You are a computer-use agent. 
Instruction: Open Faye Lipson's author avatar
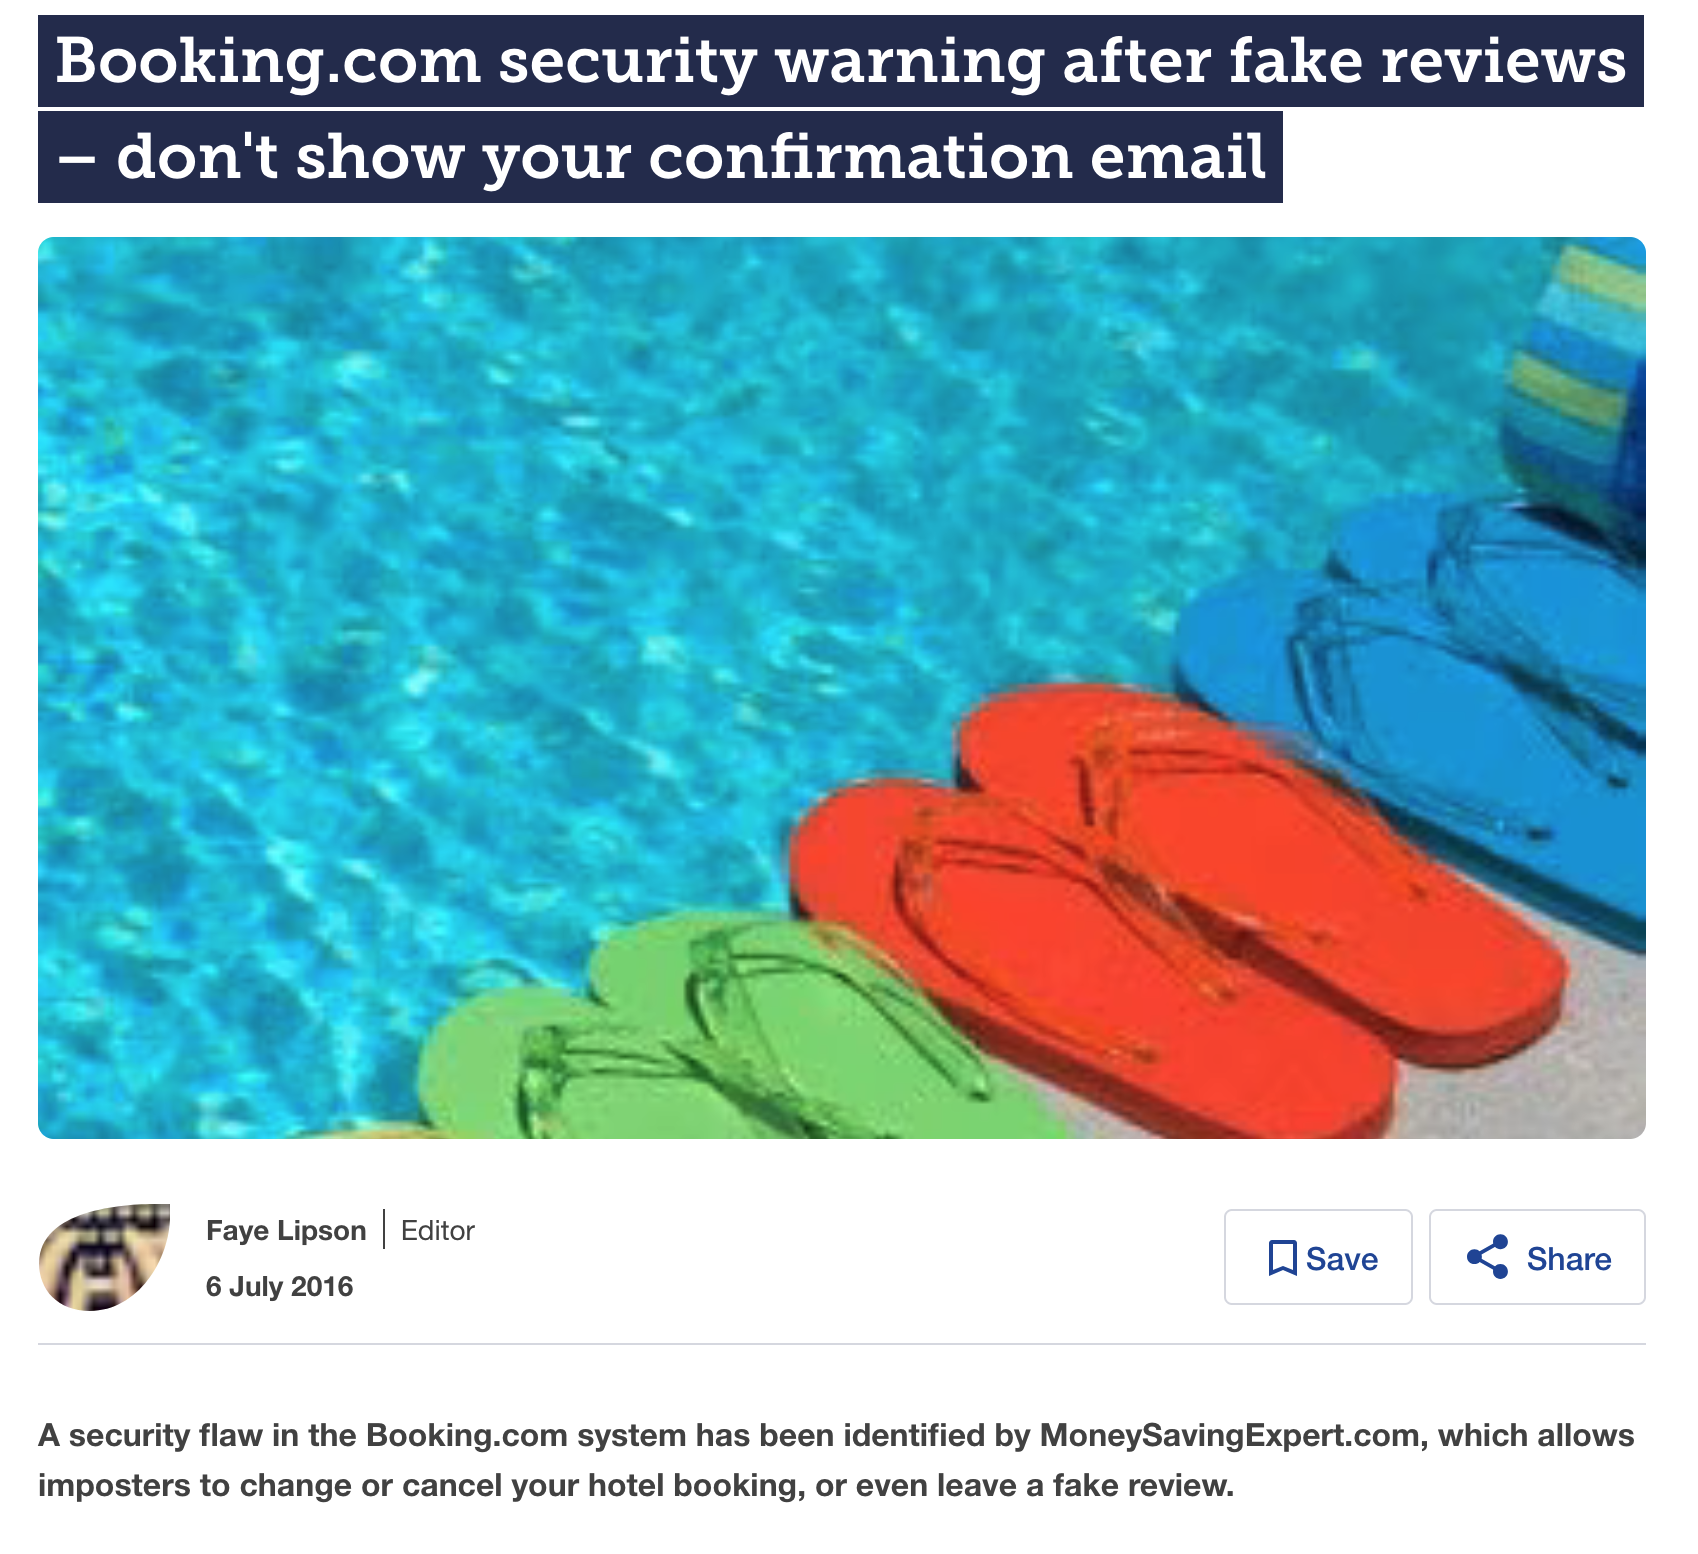104,1257
